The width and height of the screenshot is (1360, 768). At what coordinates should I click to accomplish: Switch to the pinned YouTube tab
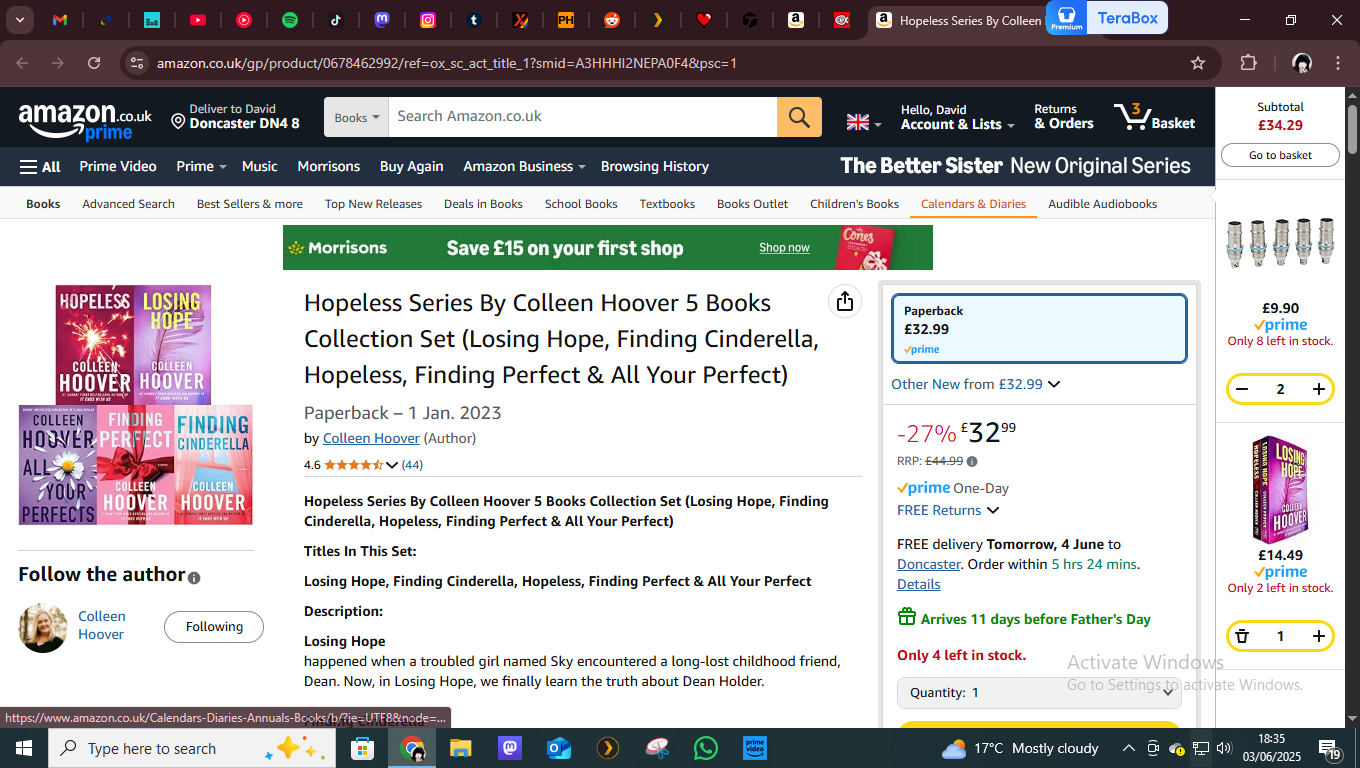click(x=198, y=20)
